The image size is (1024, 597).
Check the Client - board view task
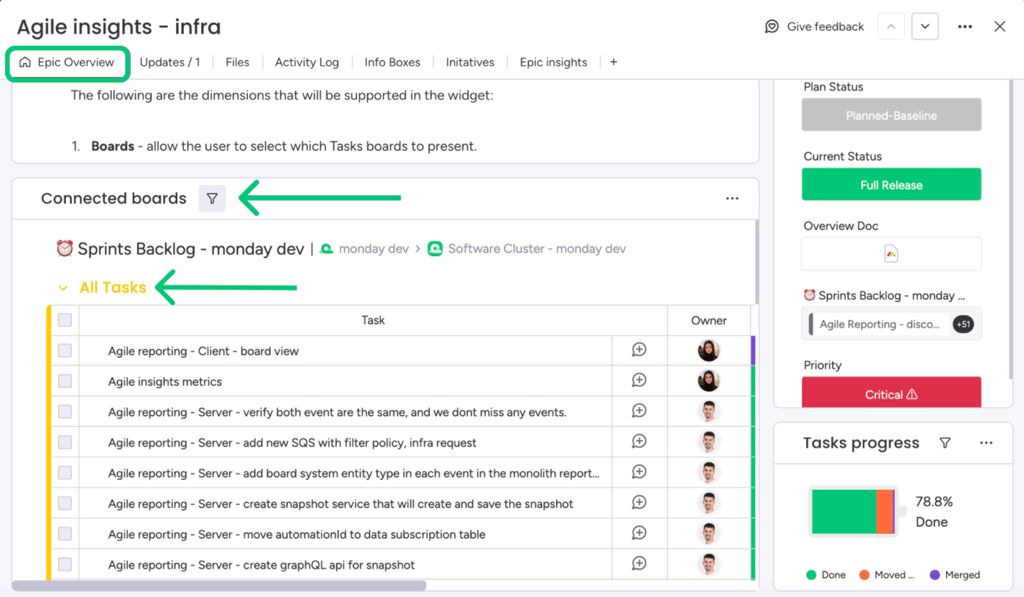tap(65, 351)
